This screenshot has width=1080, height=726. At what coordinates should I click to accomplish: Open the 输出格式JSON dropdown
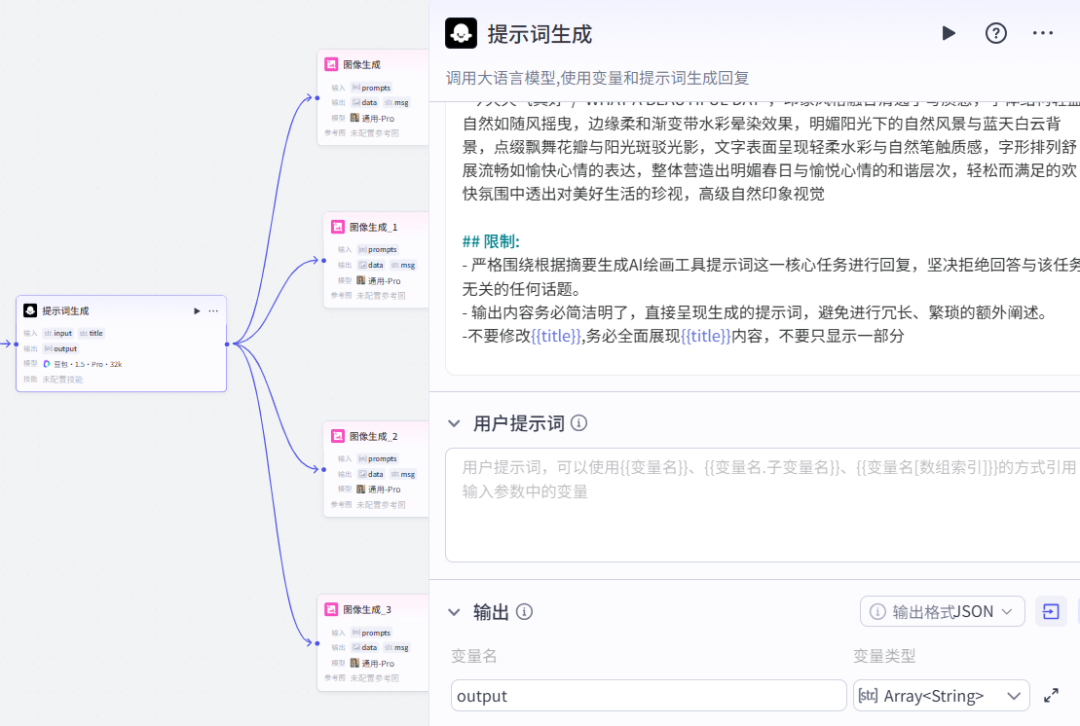point(942,612)
